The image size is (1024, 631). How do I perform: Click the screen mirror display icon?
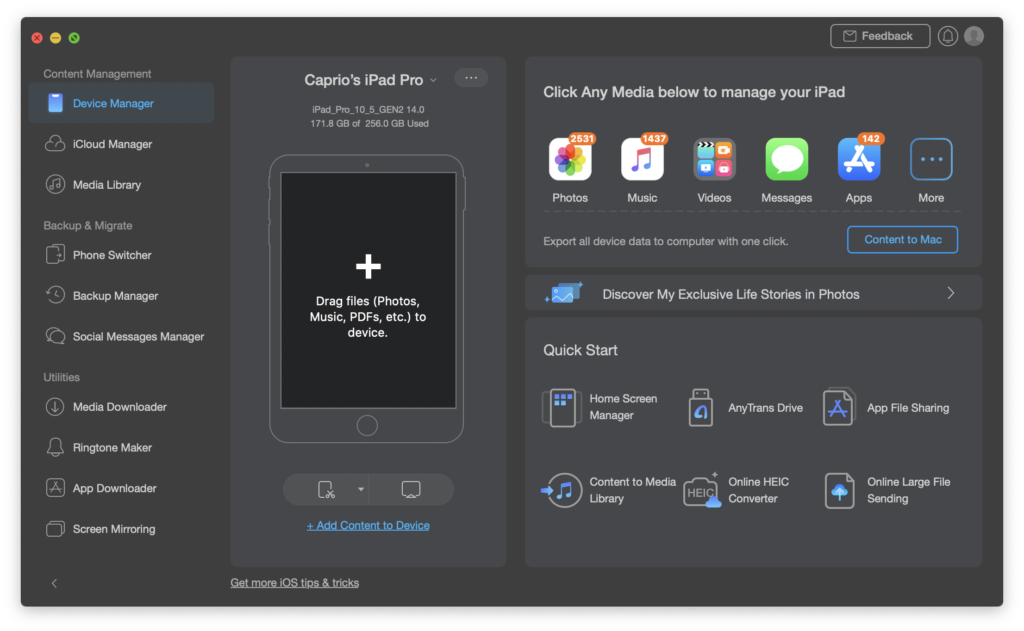coord(411,489)
